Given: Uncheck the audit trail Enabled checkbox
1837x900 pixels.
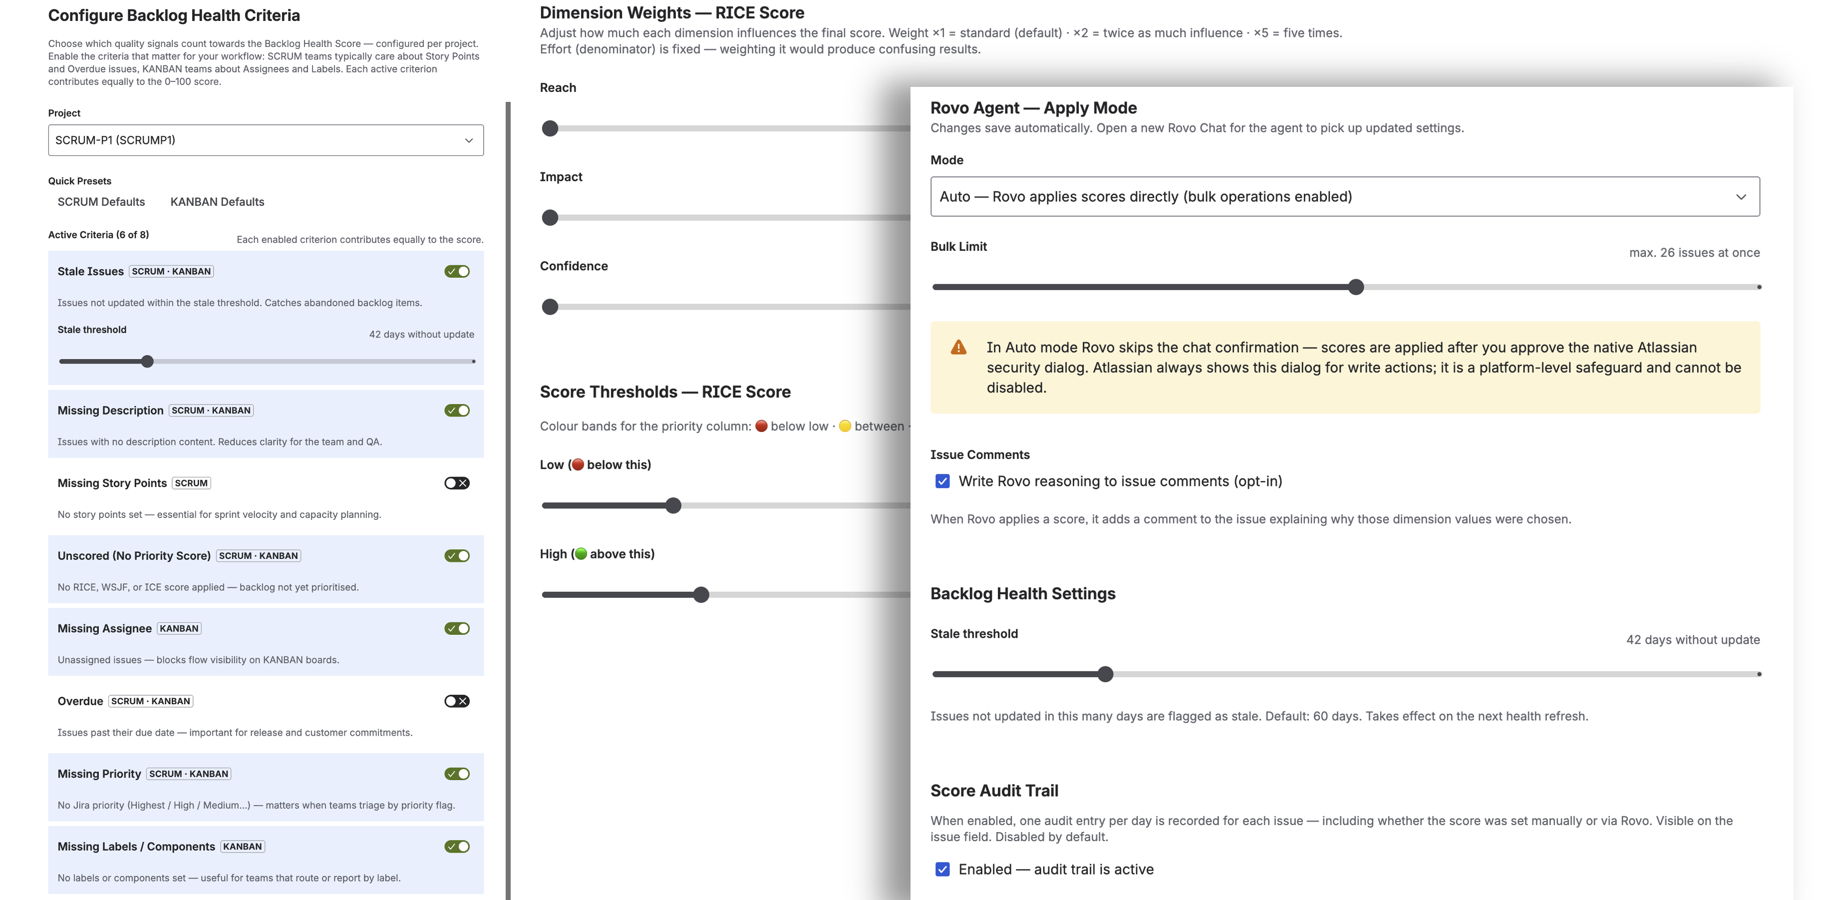Looking at the screenshot, I should click(x=942, y=869).
